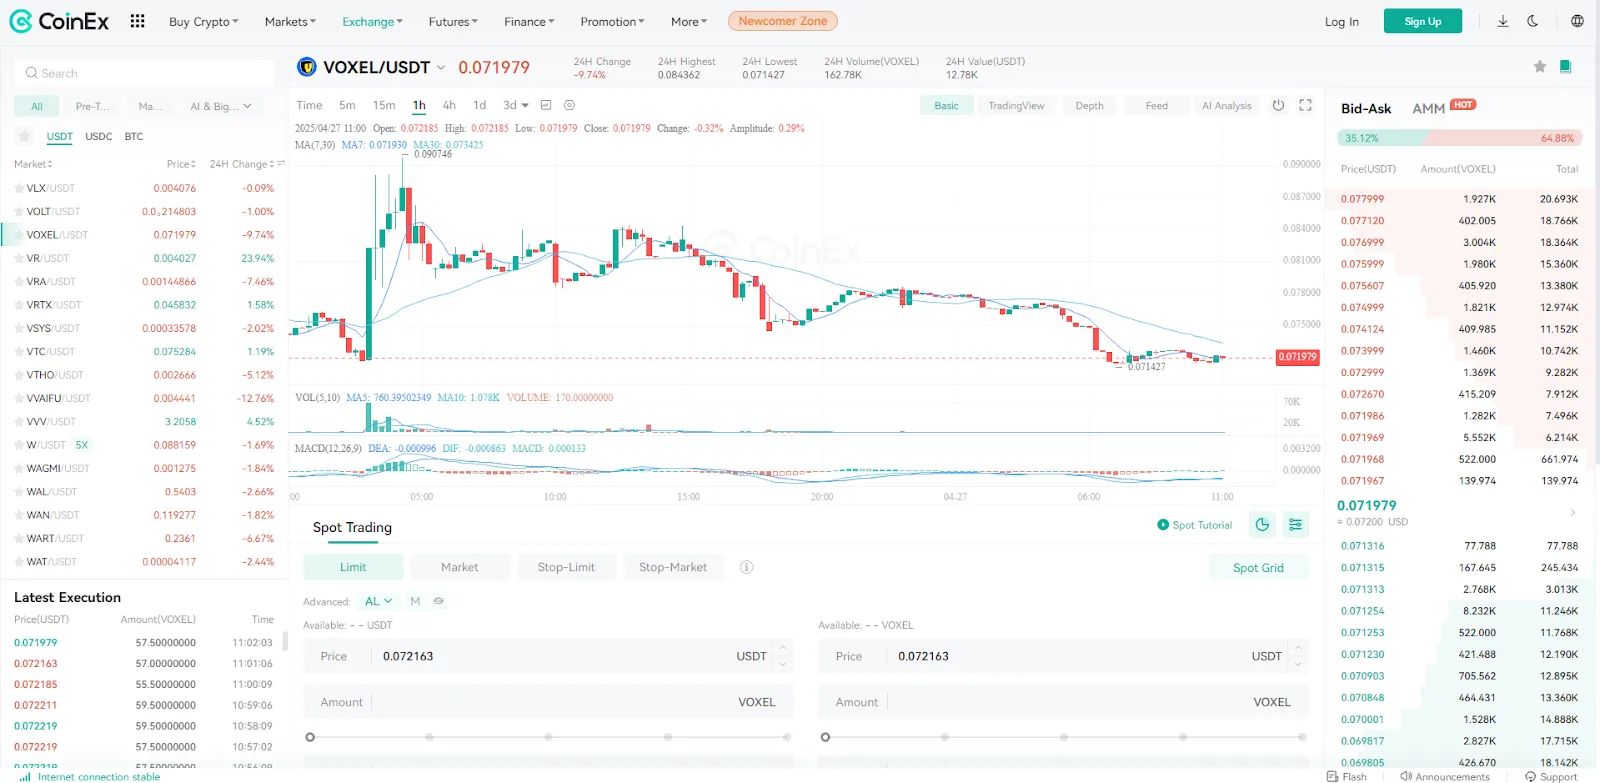Click the arrow beside 0.071979 in order book
Viewport: 1600px width, 783px height.
click(x=1572, y=513)
